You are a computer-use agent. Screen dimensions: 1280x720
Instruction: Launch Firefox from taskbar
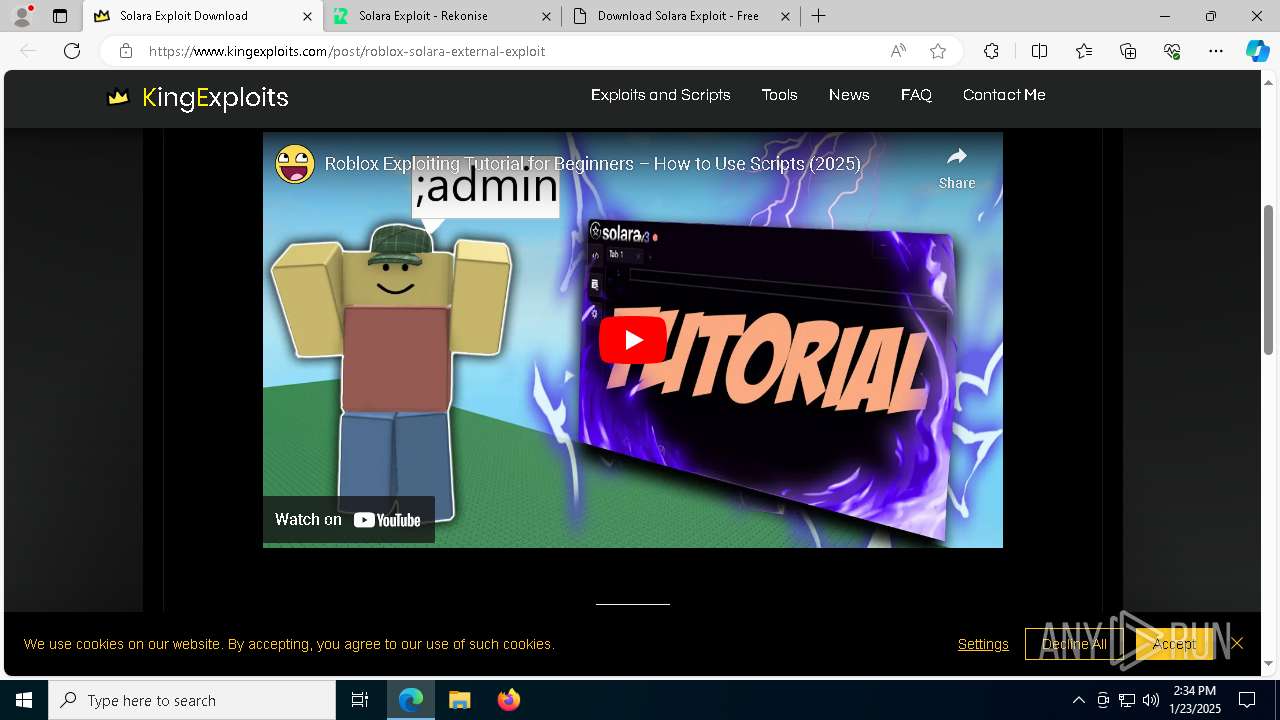(x=509, y=700)
